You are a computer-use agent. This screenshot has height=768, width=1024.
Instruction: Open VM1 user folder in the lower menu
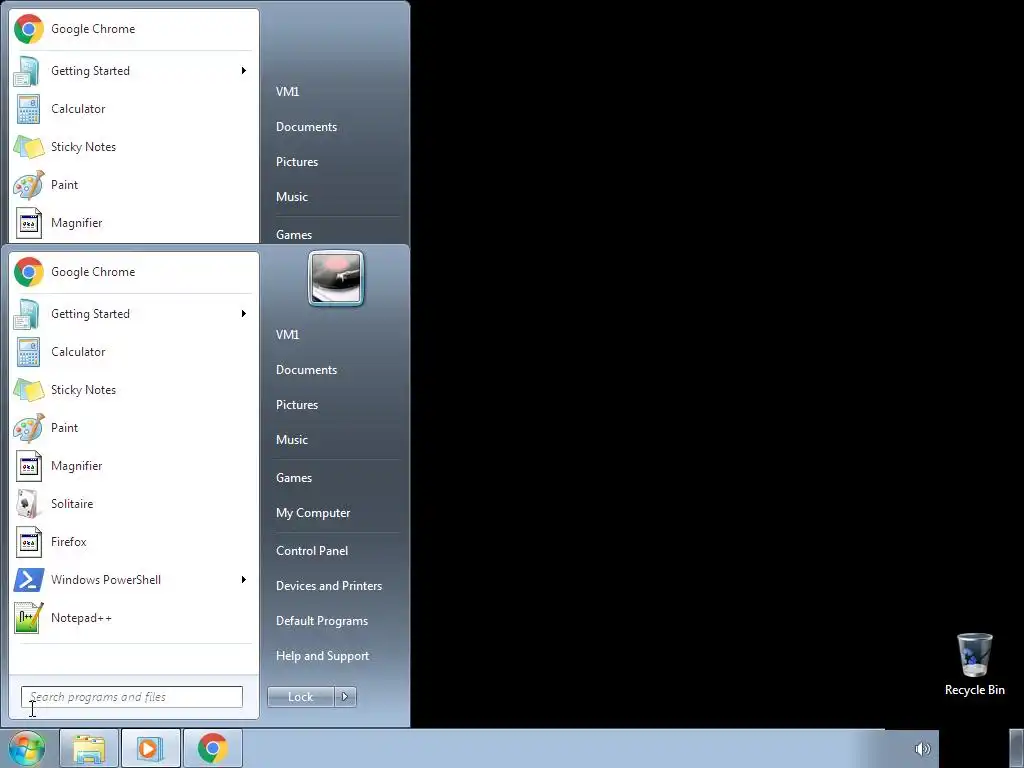(x=287, y=334)
